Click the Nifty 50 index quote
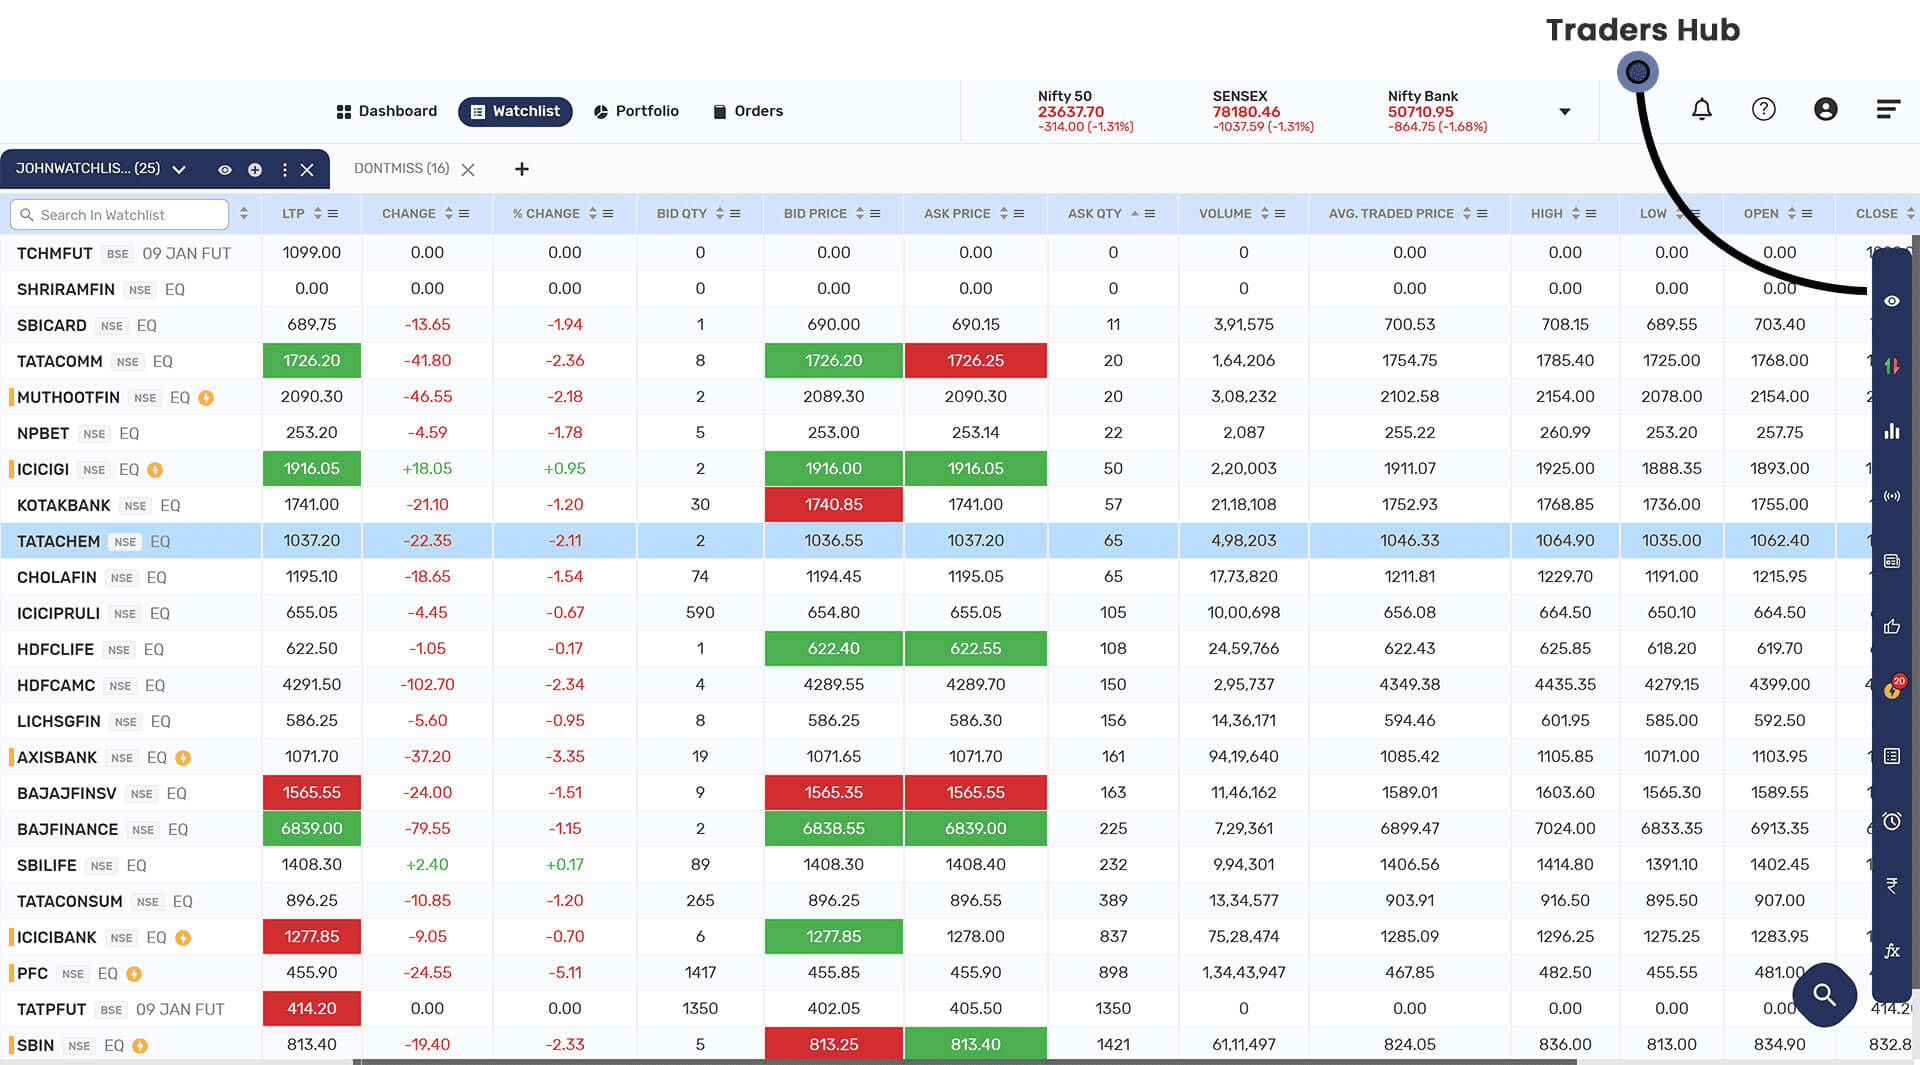The image size is (1920, 1065). click(1085, 111)
